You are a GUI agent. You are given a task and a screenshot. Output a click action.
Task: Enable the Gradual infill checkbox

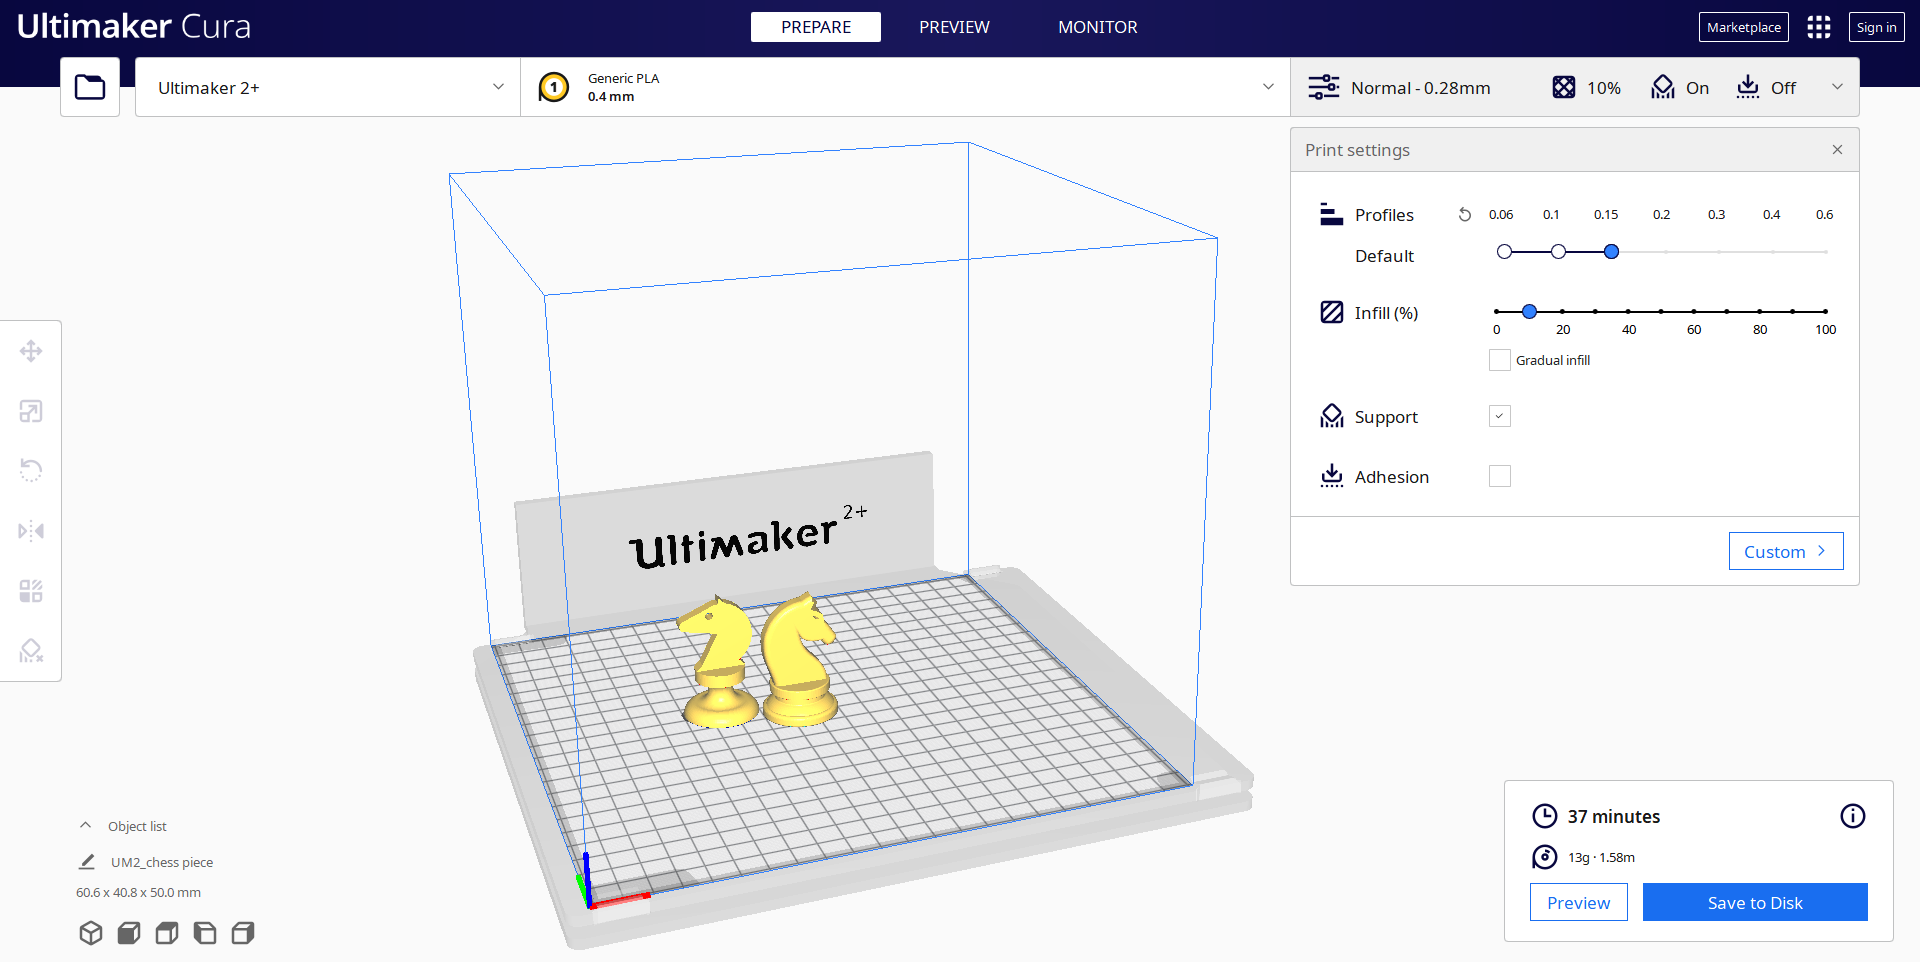click(1499, 360)
